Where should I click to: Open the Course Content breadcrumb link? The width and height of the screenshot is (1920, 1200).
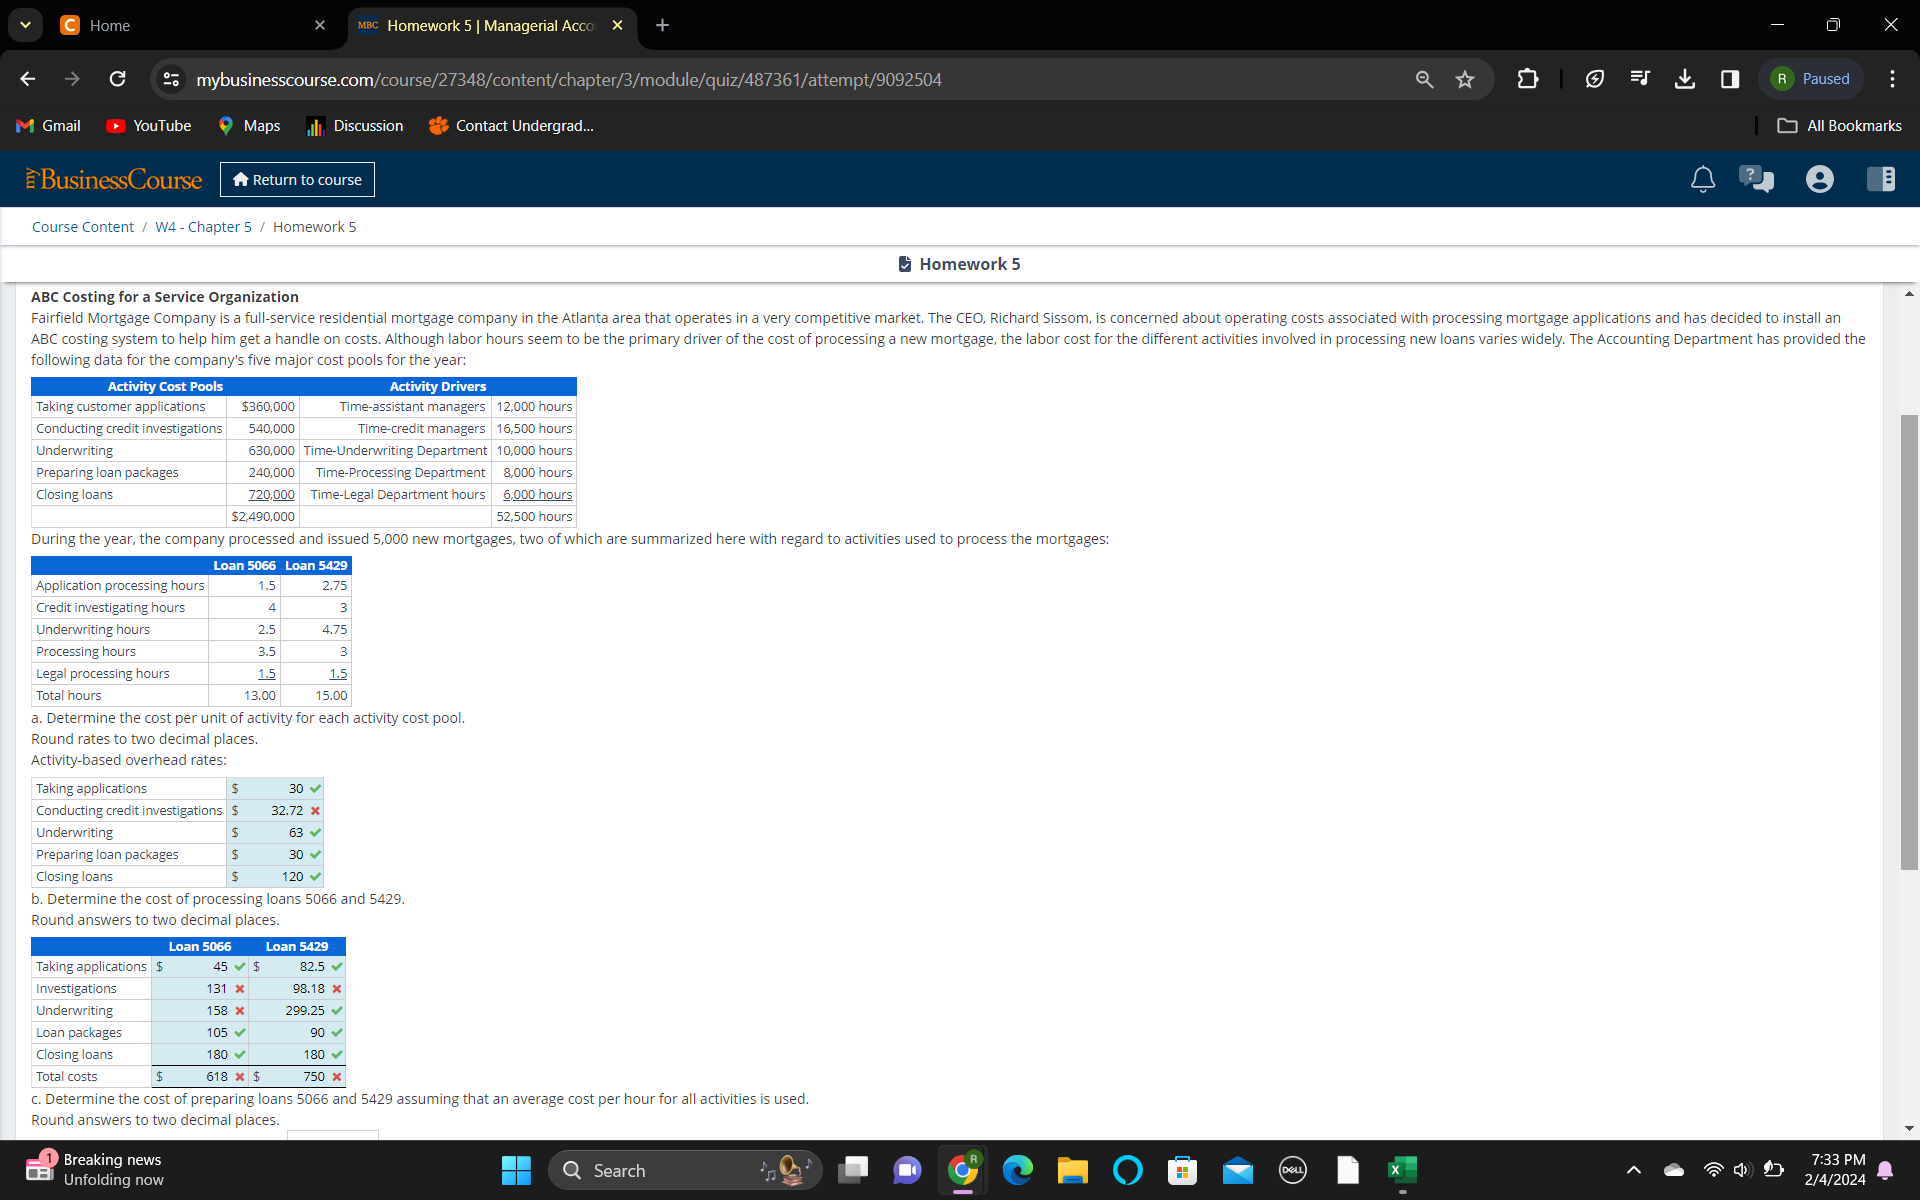click(82, 226)
